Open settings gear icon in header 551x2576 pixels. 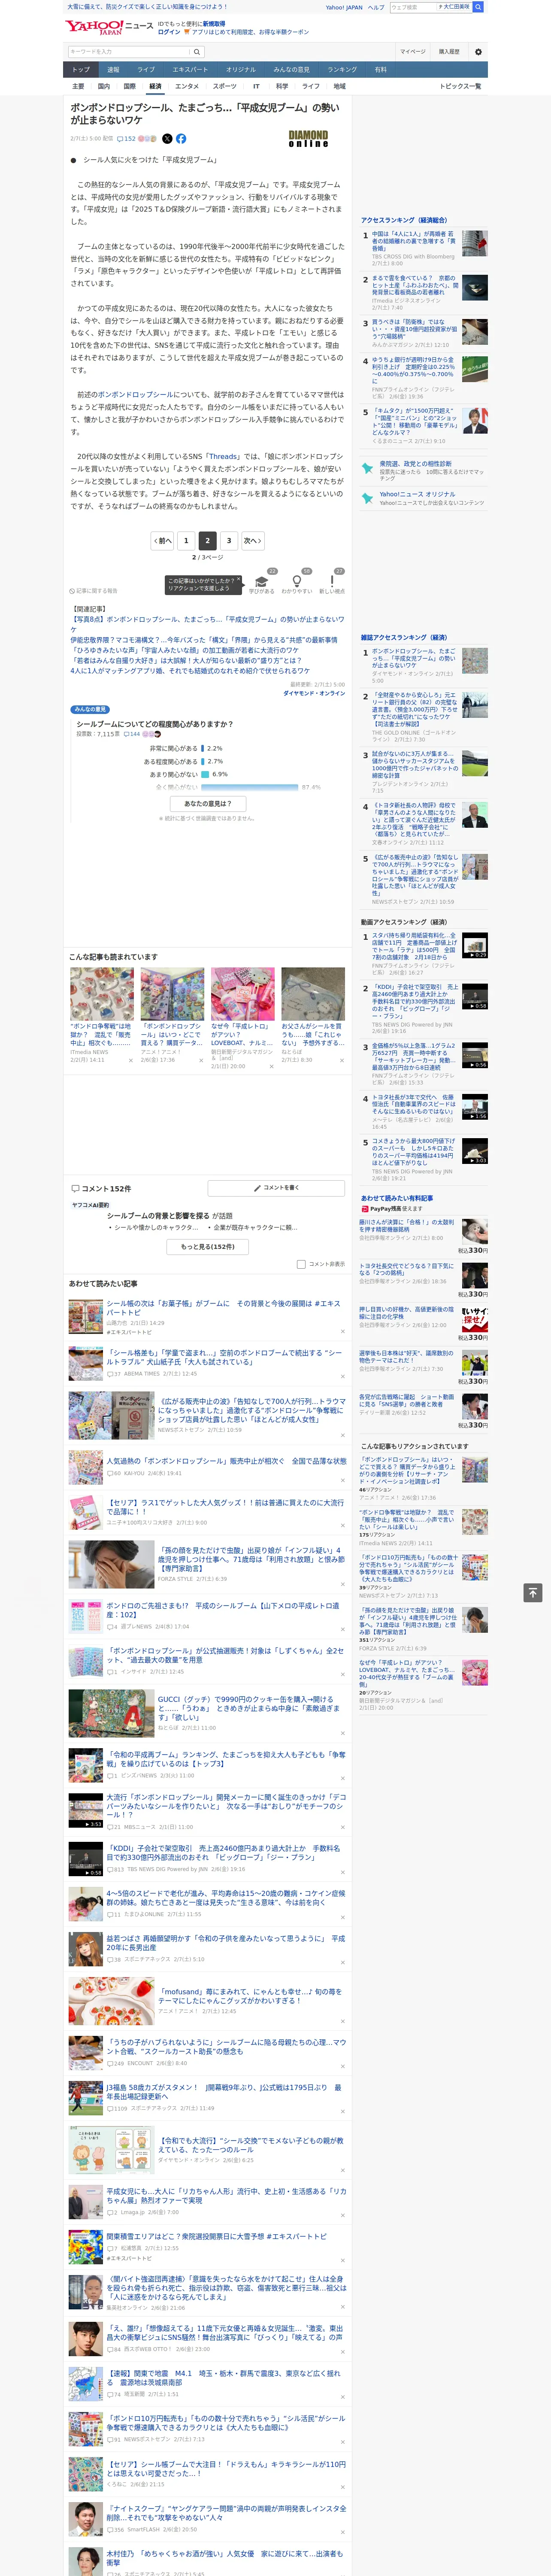pos(478,51)
